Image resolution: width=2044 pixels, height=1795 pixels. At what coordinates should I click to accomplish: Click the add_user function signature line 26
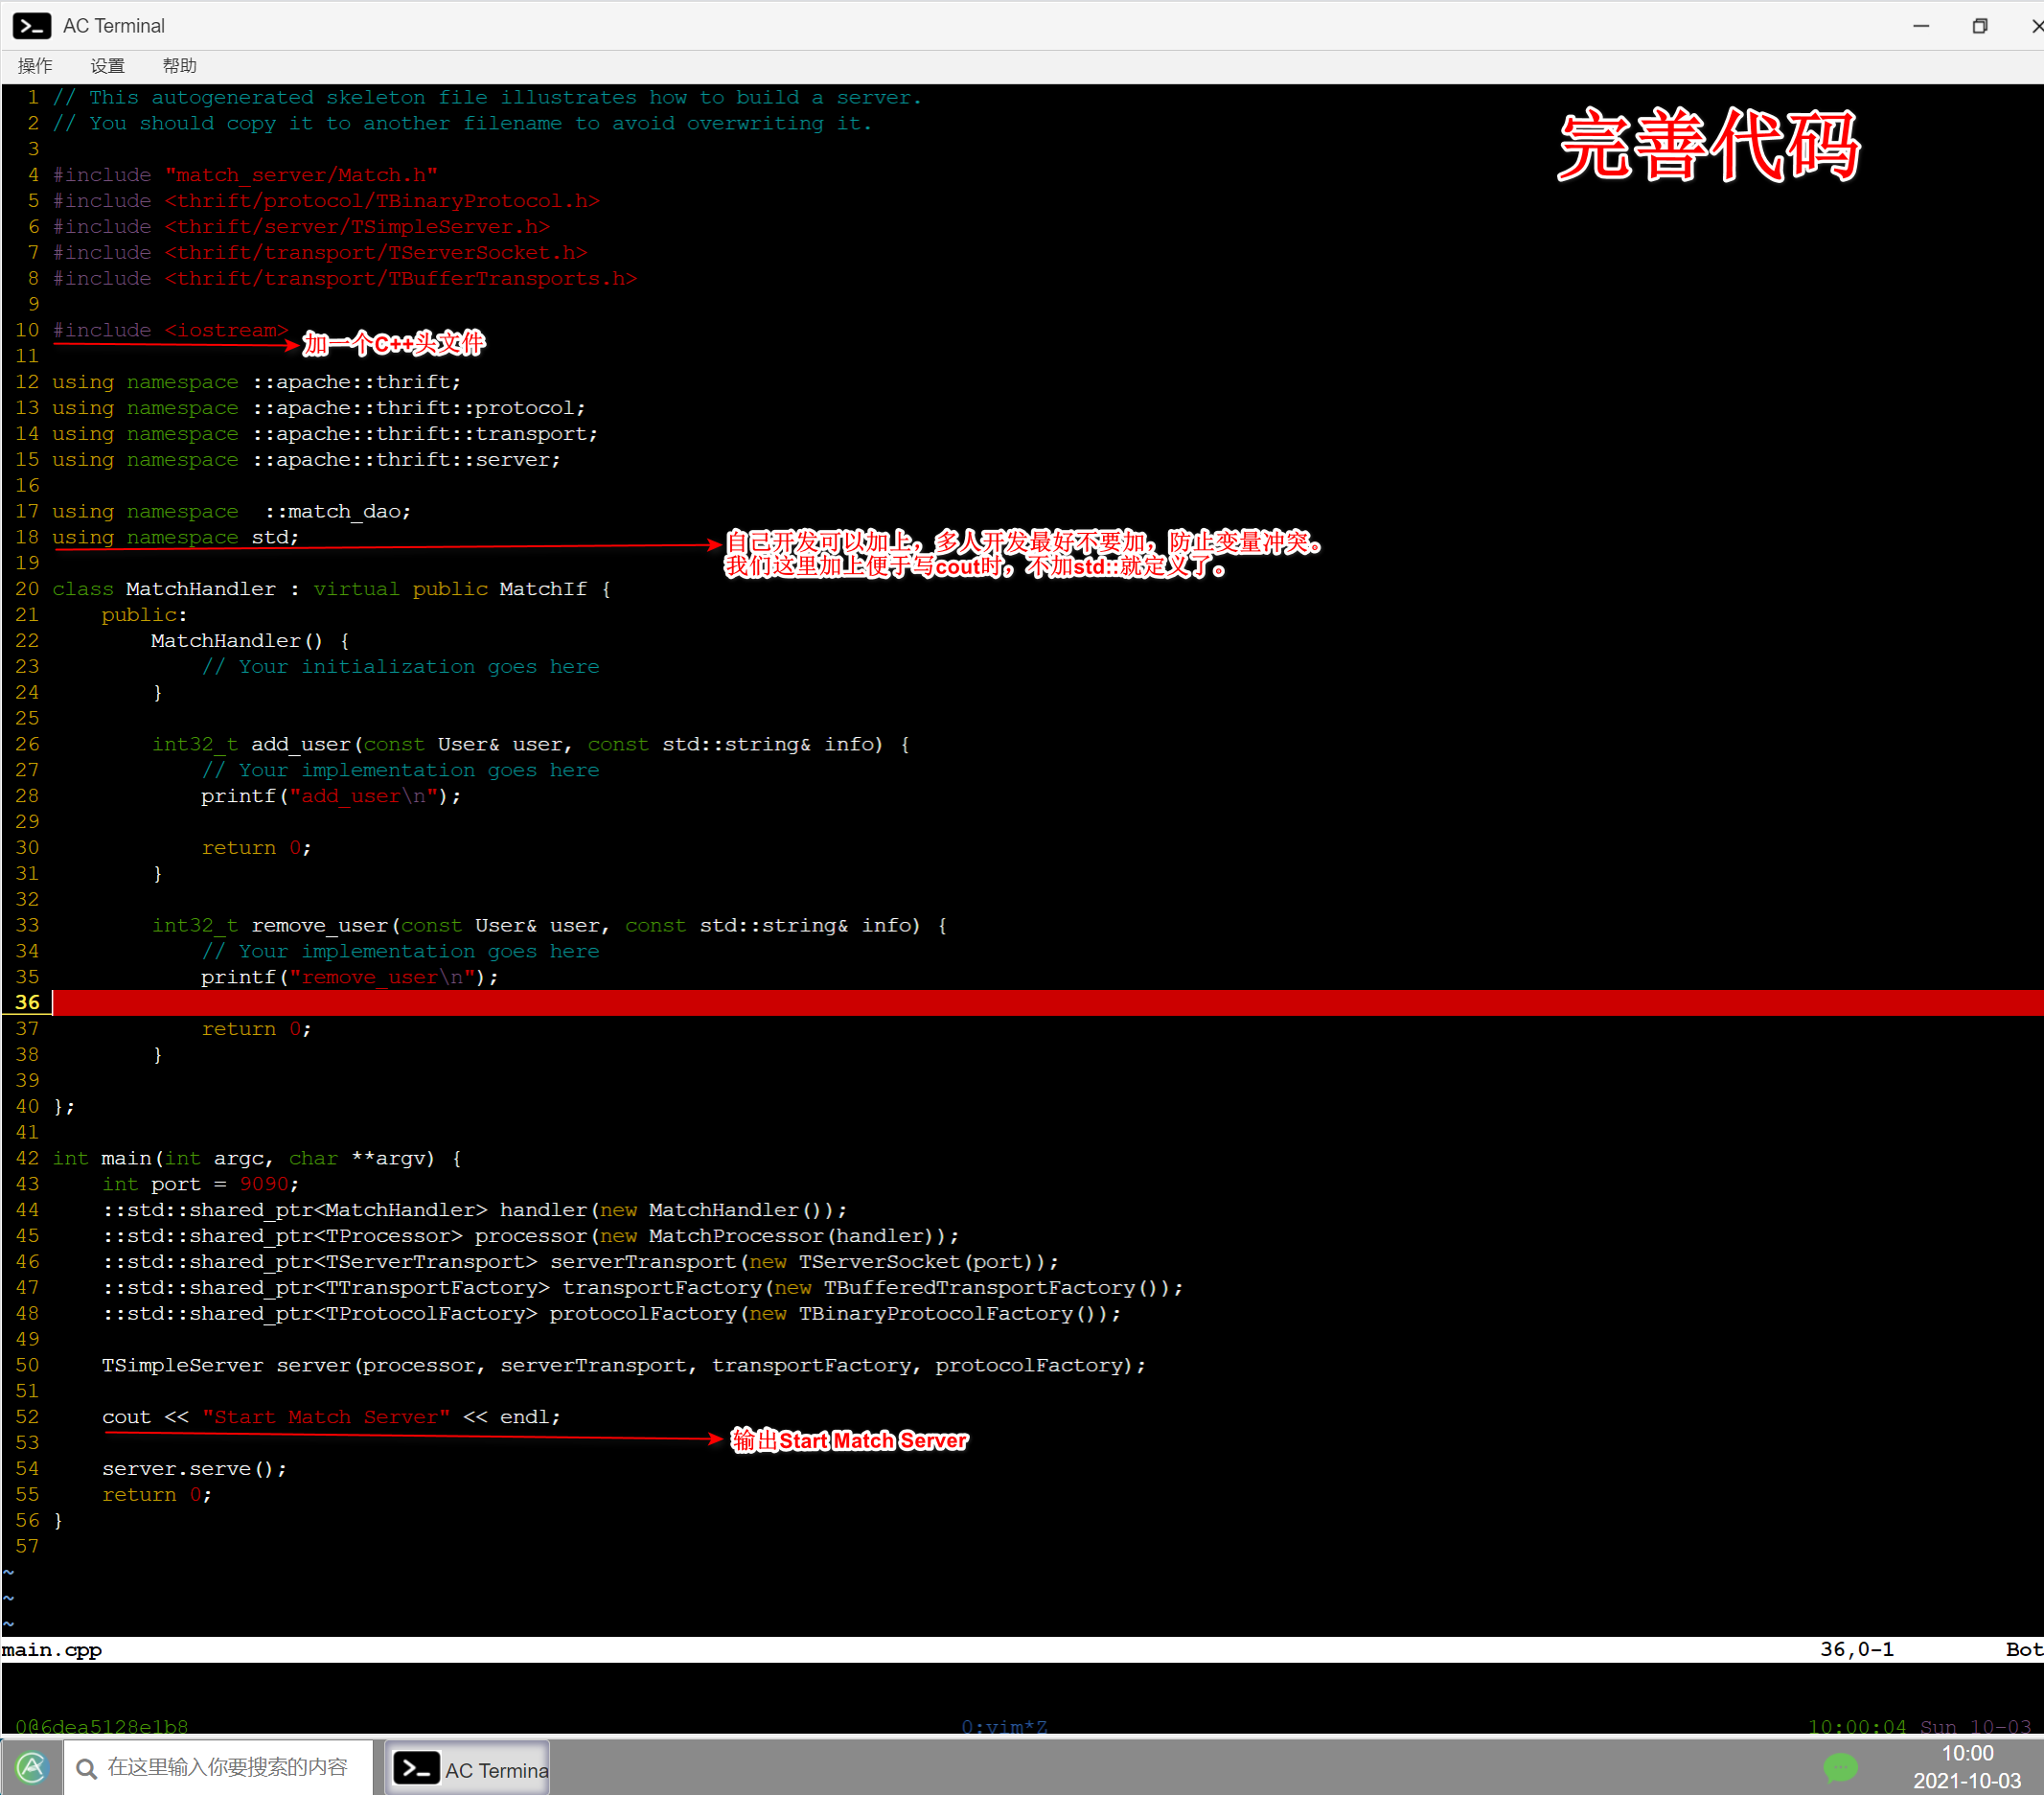(x=531, y=745)
